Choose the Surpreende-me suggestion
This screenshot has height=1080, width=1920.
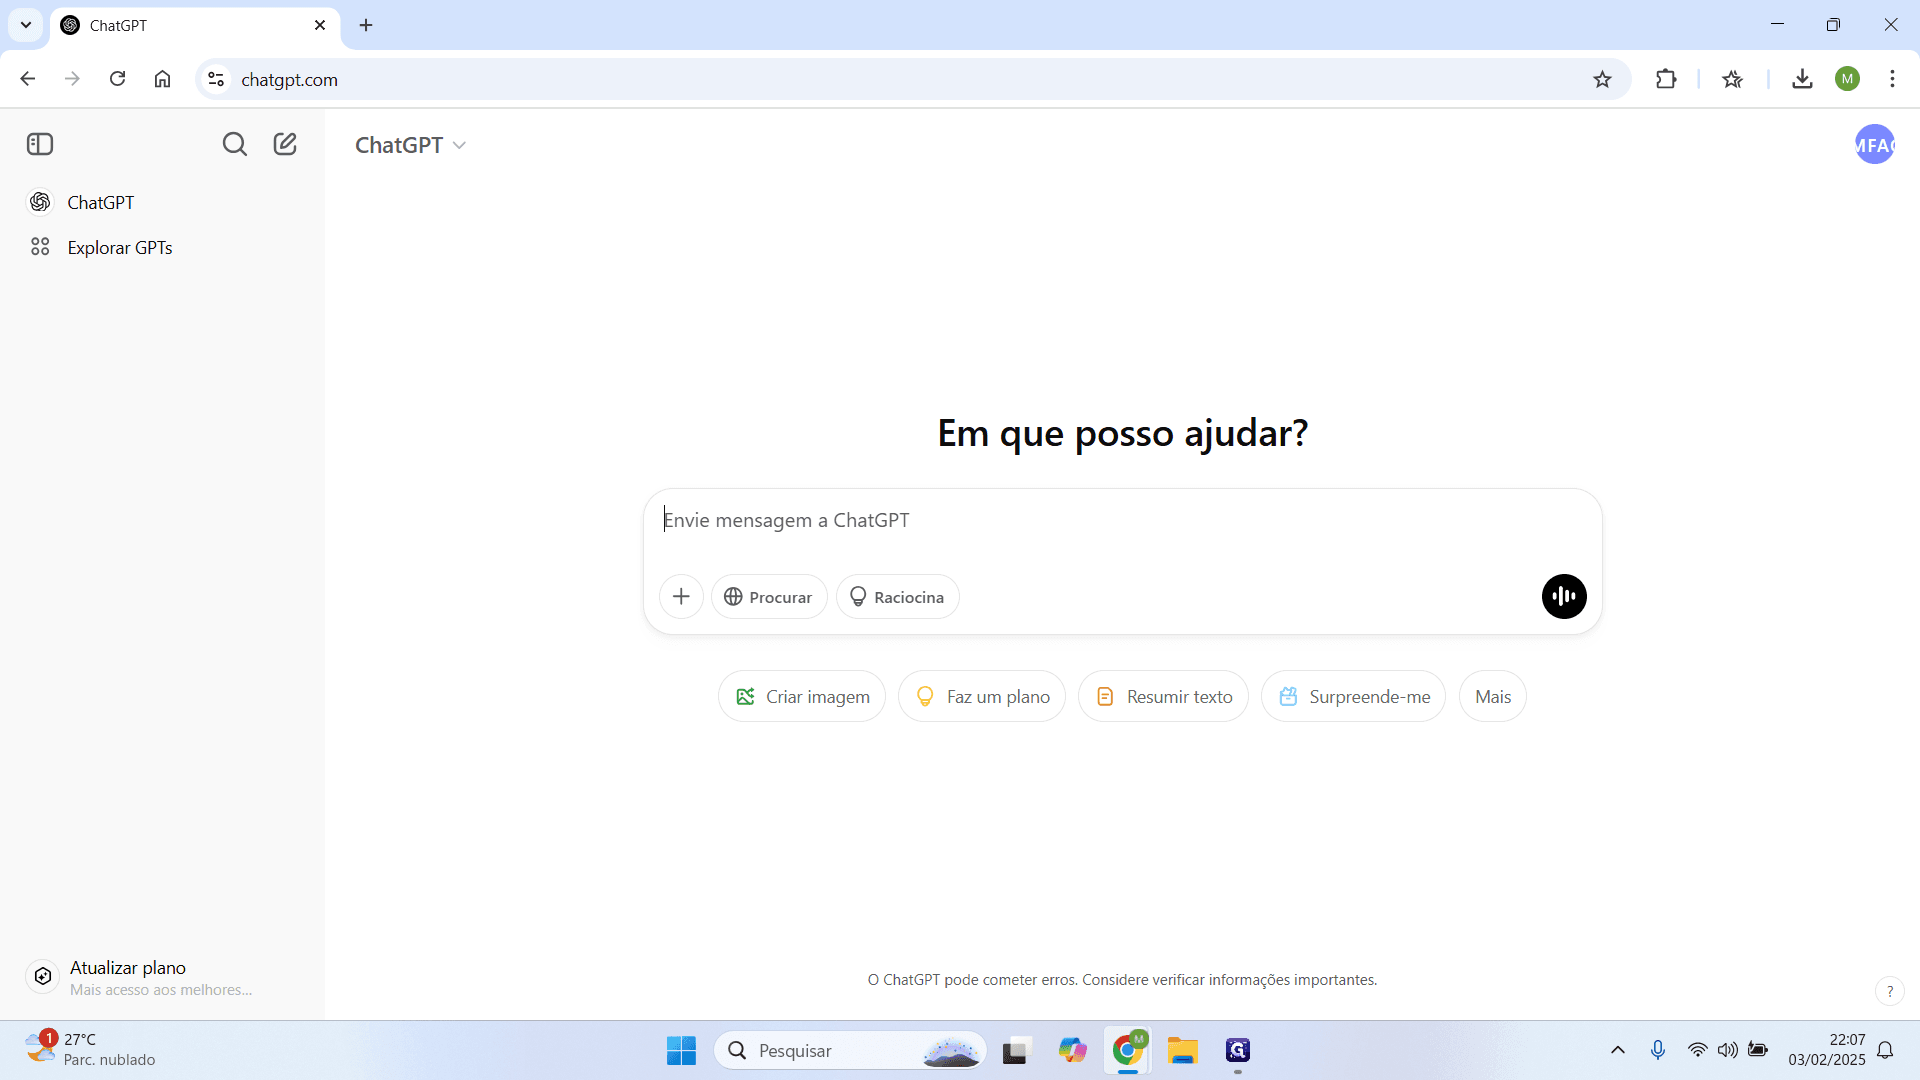(1354, 697)
